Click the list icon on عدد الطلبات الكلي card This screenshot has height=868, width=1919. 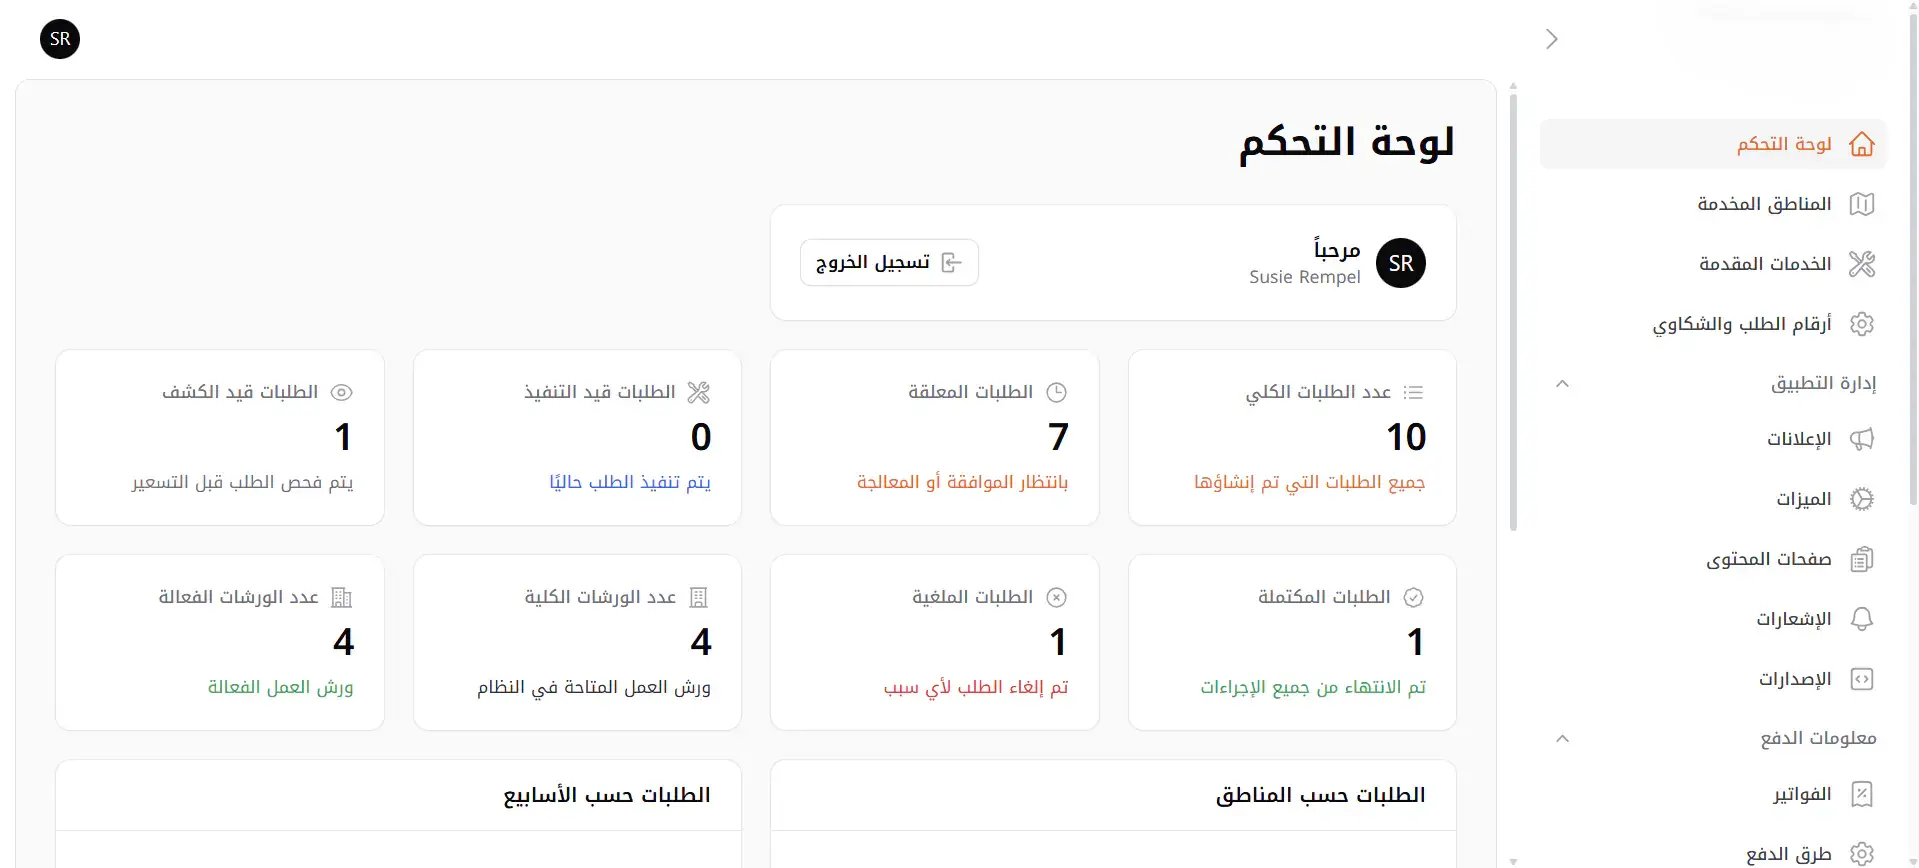point(1413,392)
